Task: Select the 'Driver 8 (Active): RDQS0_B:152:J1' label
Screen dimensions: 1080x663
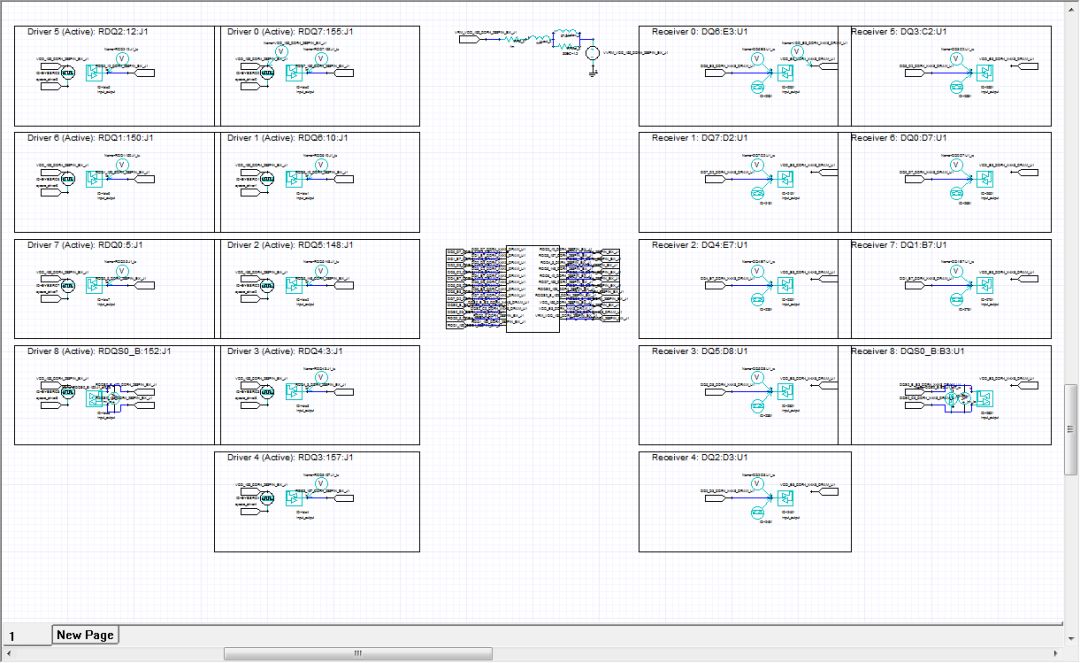Action: [x=99, y=350]
